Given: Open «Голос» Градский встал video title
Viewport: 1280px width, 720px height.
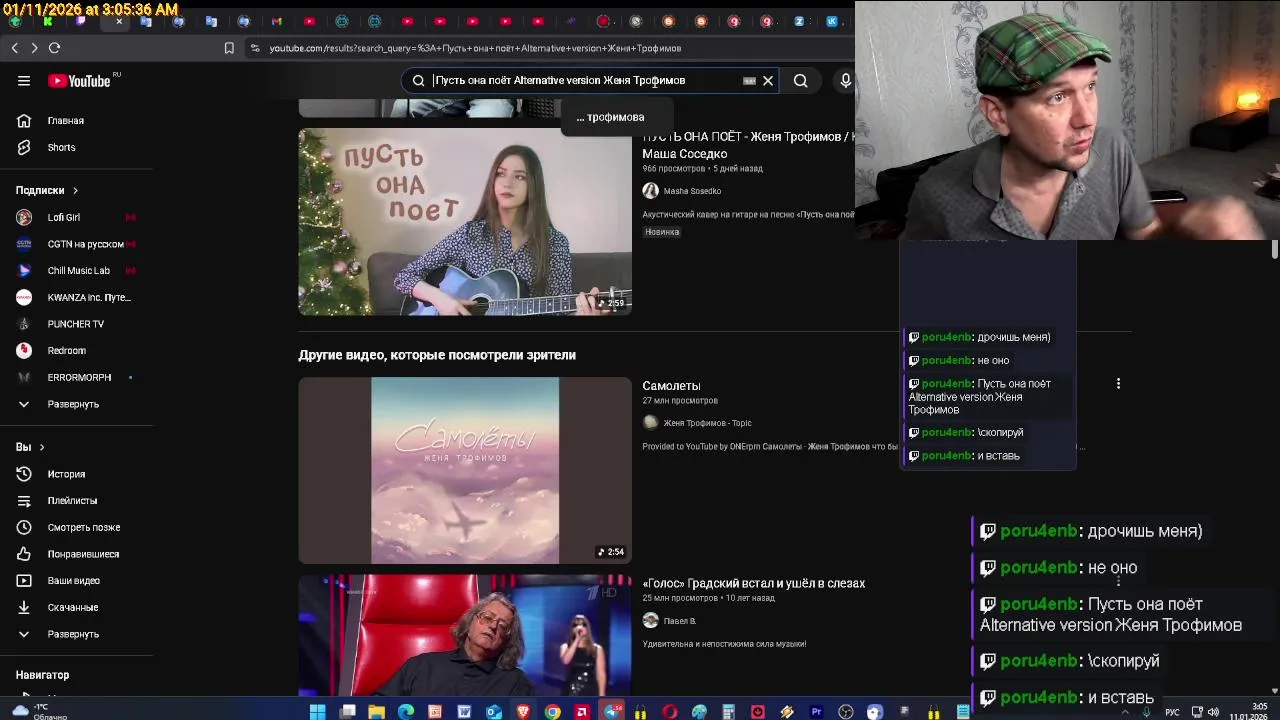Looking at the screenshot, I should click(x=753, y=583).
